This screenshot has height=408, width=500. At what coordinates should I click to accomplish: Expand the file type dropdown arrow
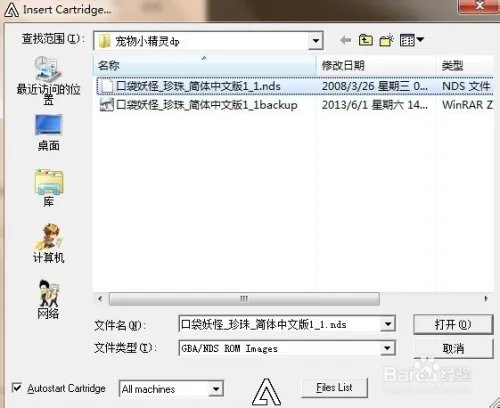(x=387, y=349)
